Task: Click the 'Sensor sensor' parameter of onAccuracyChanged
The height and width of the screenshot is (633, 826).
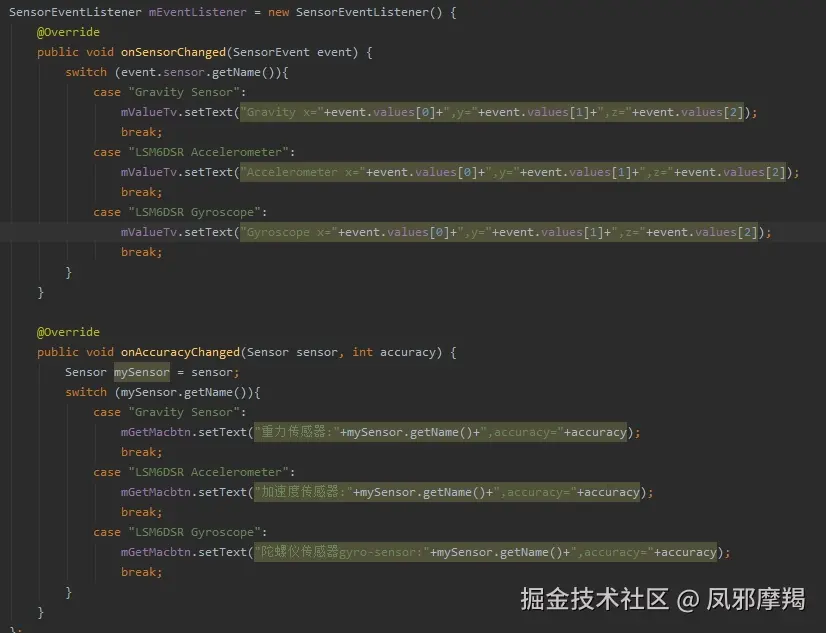Action: (x=292, y=352)
